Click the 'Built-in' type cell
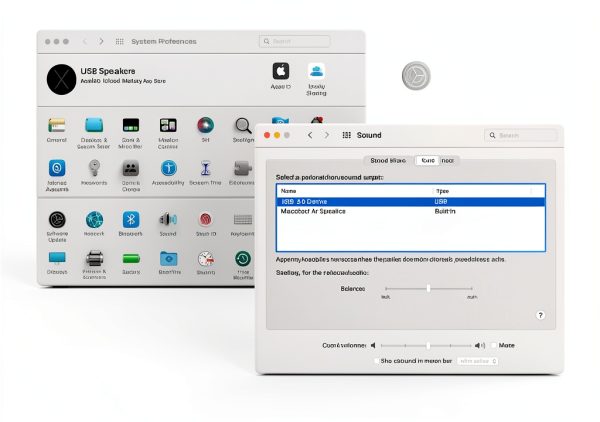 click(x=445, y=211)
